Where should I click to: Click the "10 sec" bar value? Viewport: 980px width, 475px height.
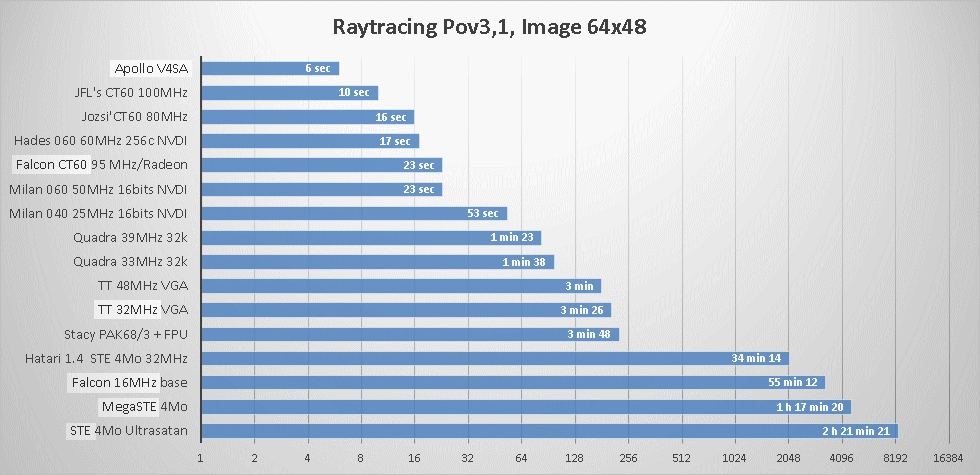[354, 92]
